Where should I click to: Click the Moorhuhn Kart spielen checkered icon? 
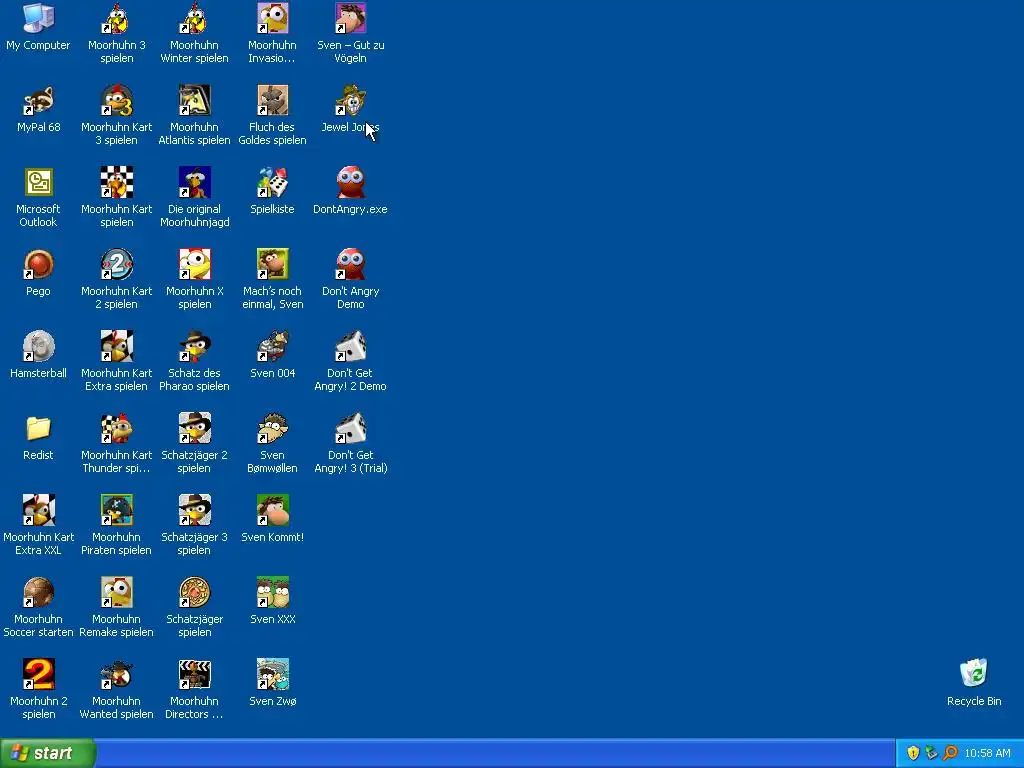116,182
